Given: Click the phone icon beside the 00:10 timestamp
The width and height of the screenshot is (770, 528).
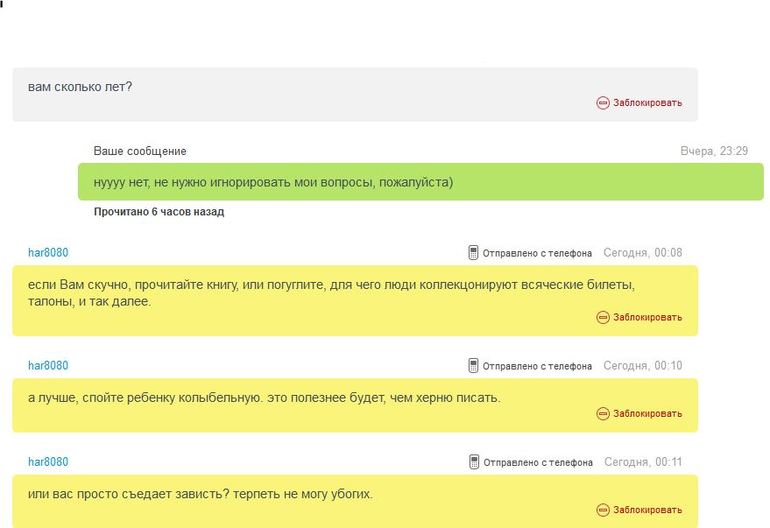Looking at the screenshot, I should tap(474, 366).
